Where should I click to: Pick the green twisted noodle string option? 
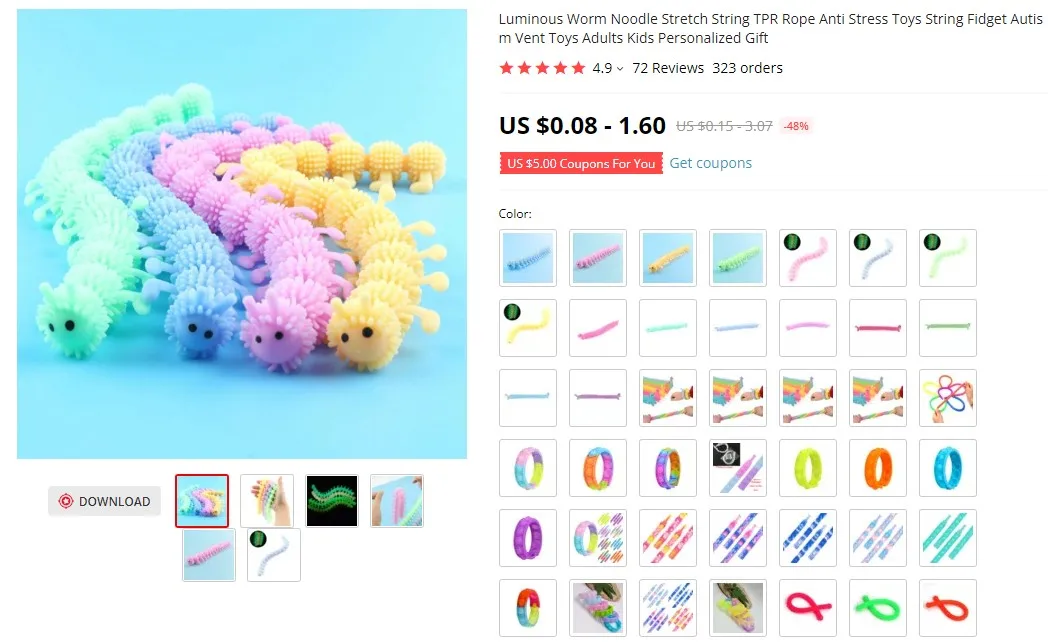click(878, 608)
